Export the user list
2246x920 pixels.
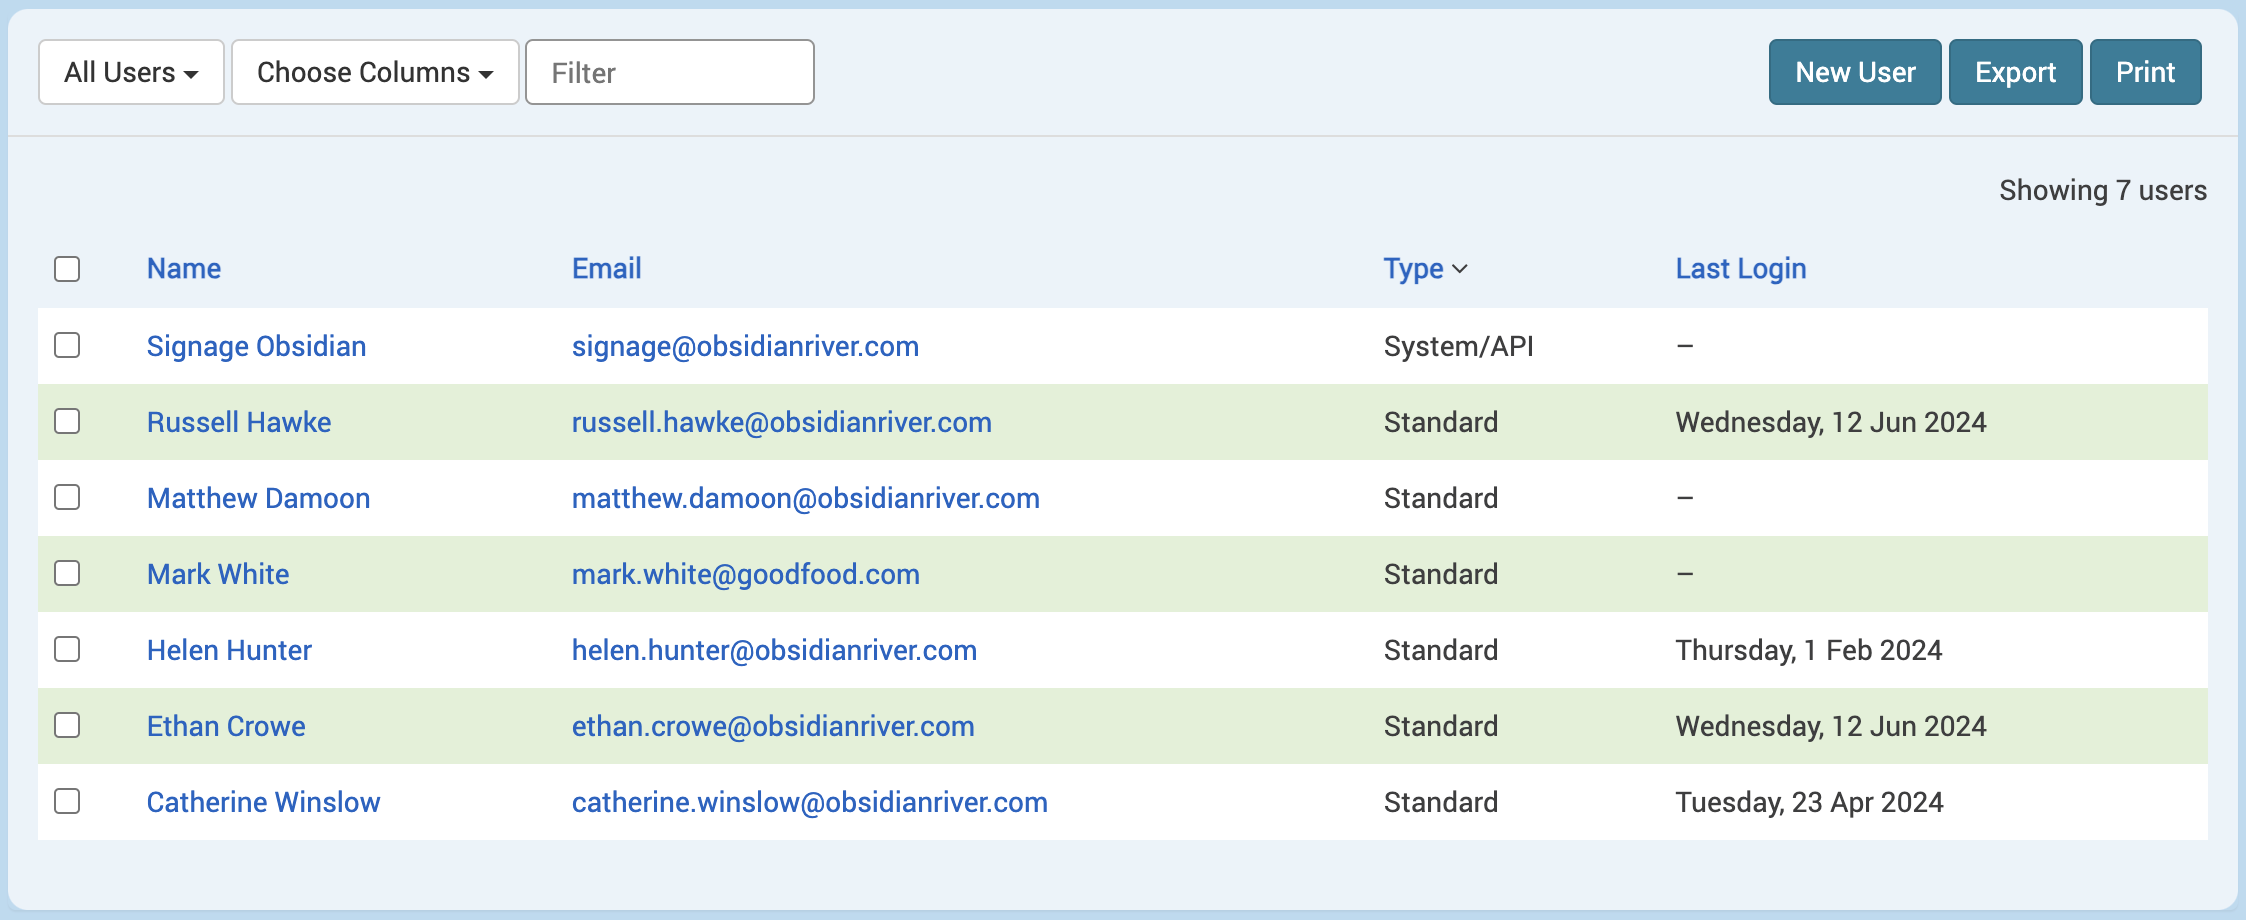(x=2015, y=72)
